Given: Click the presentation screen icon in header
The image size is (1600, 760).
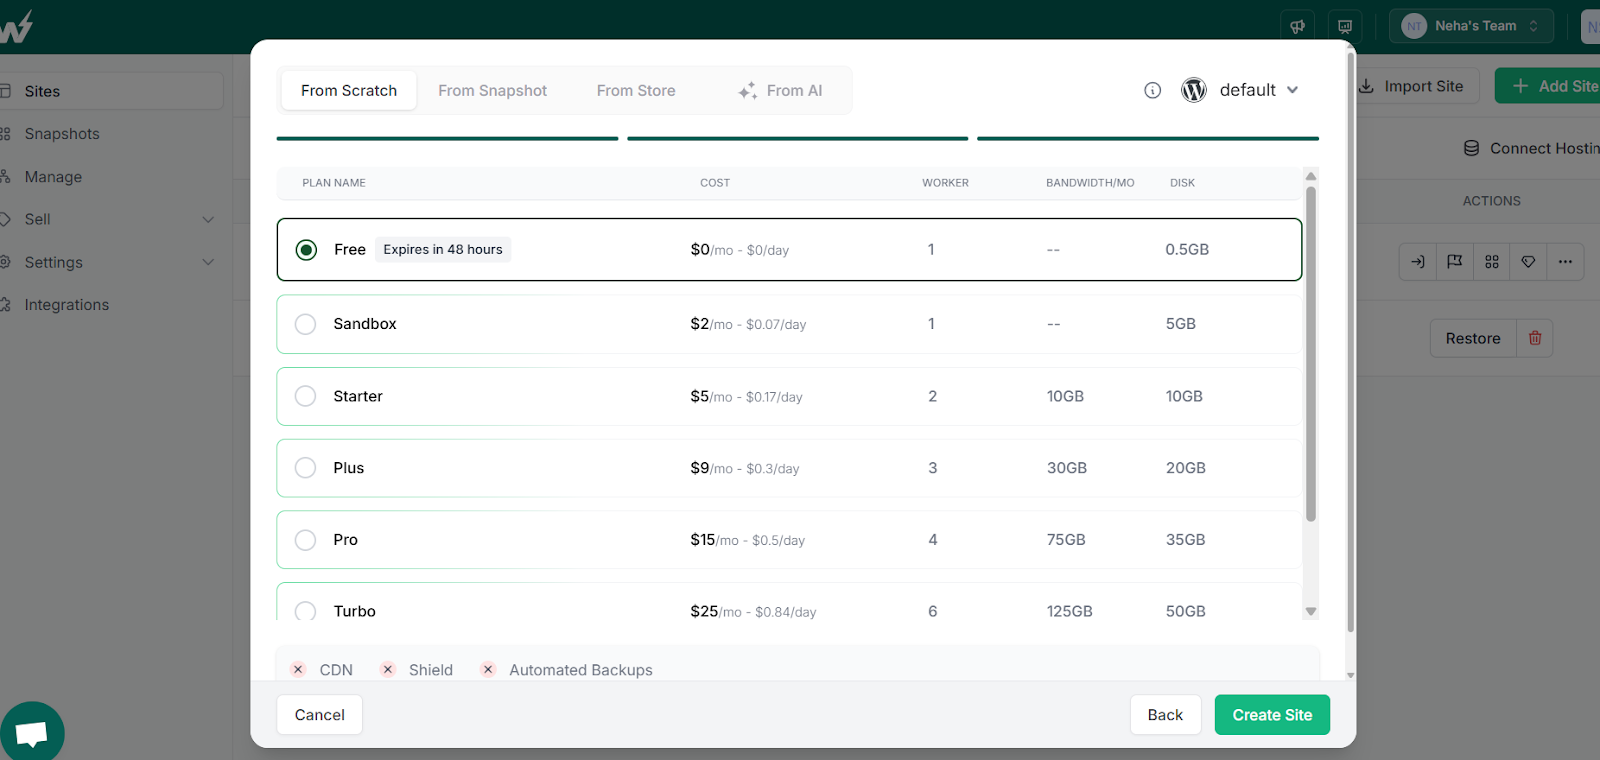Looking at the screenshot, I should click(x=1345, y=26).
